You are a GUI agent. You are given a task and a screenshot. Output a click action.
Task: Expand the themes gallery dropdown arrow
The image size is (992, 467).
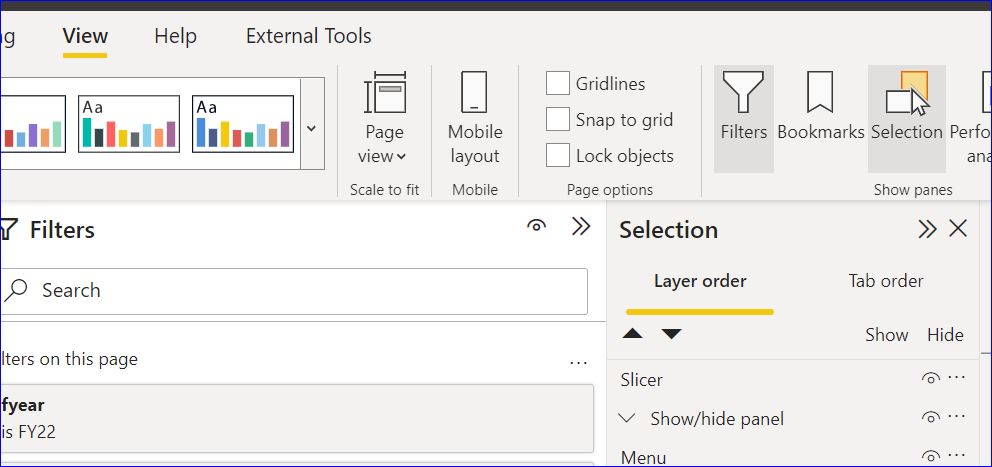[311, 128]
